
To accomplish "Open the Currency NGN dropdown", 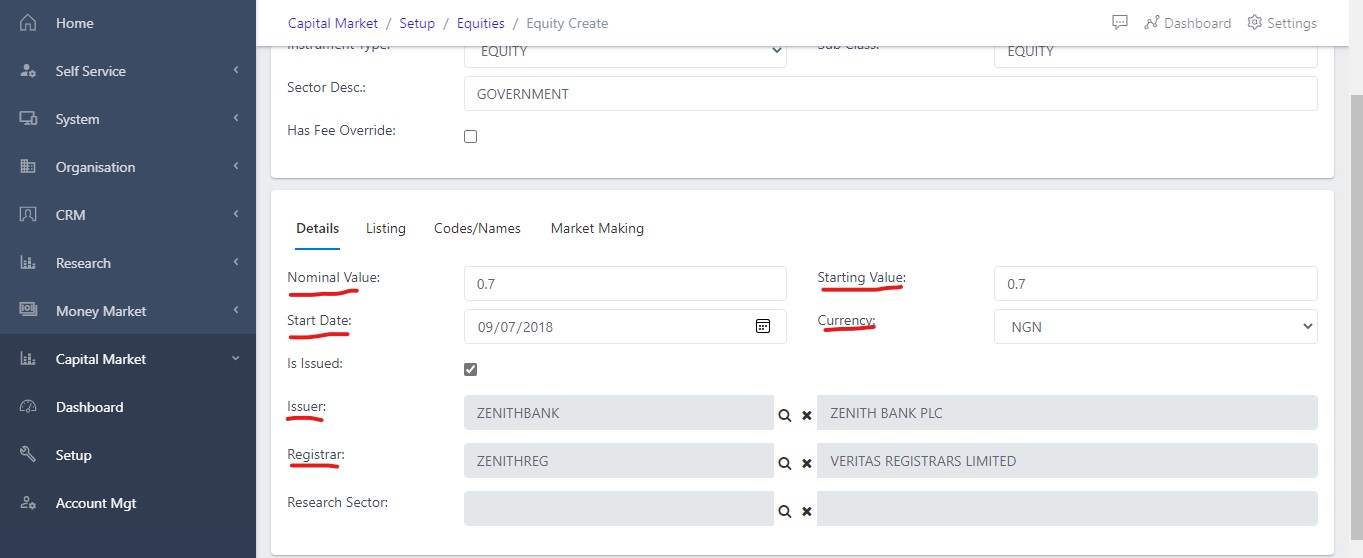I will [1156, 326].
